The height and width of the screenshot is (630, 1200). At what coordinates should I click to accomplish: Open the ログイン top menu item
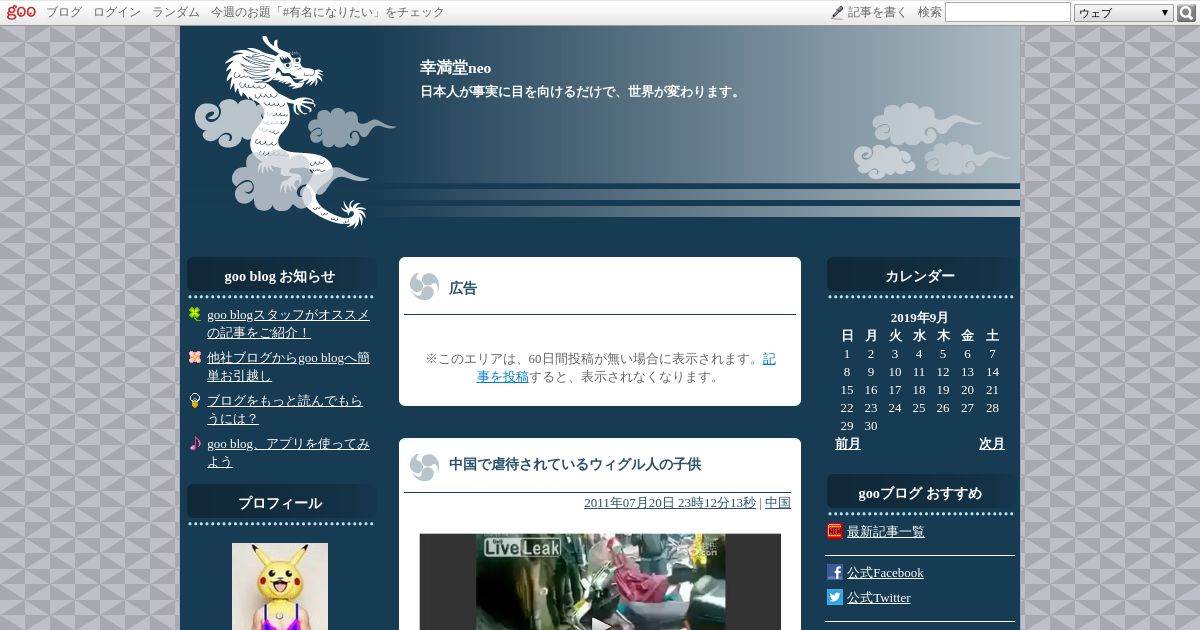pos(117,12)
